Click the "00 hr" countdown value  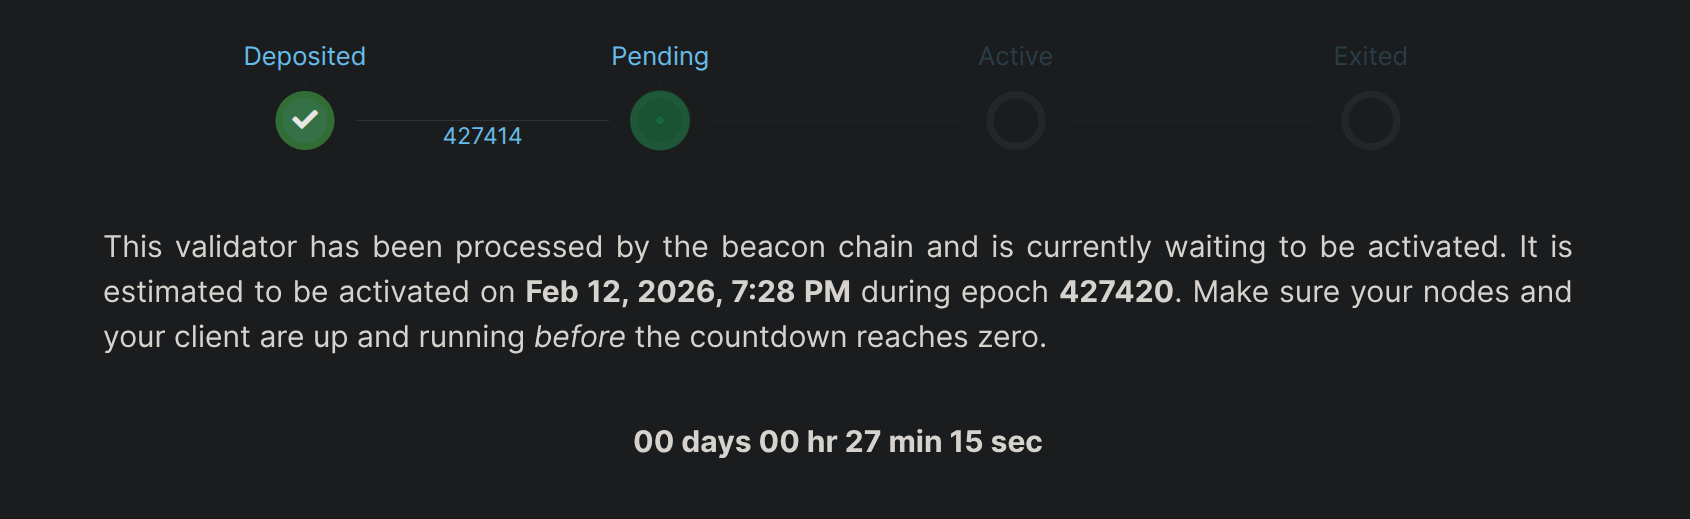797,442
